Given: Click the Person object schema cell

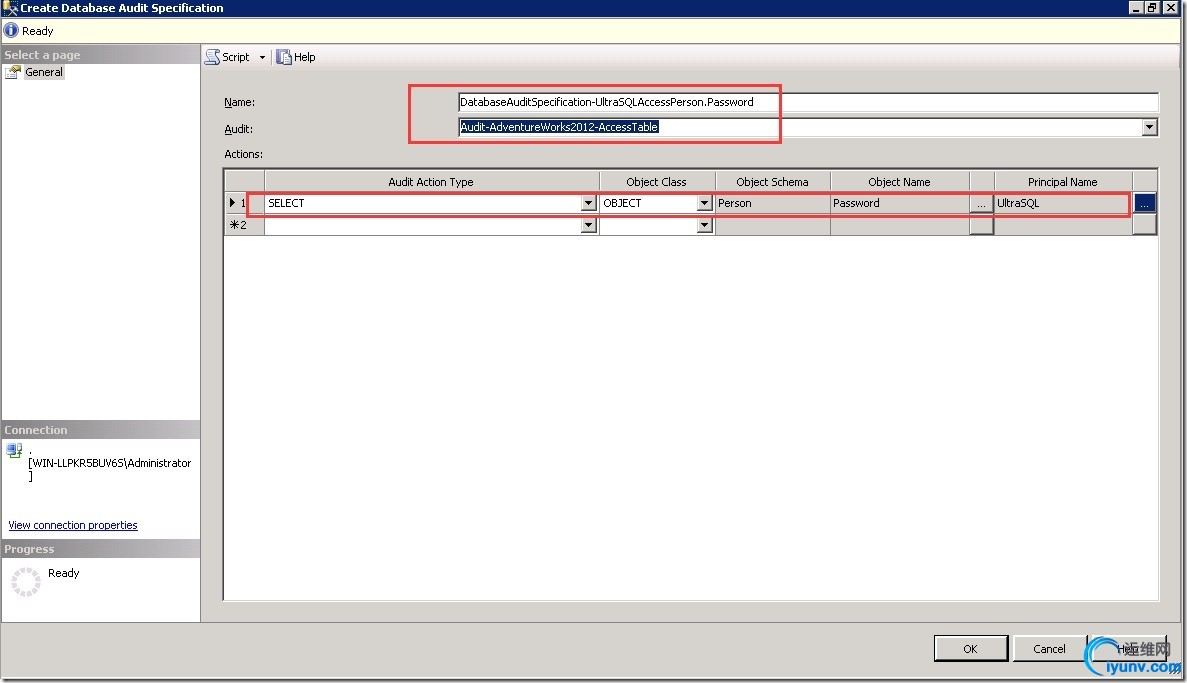Looking at the screenshot, I should pos(772,203).
